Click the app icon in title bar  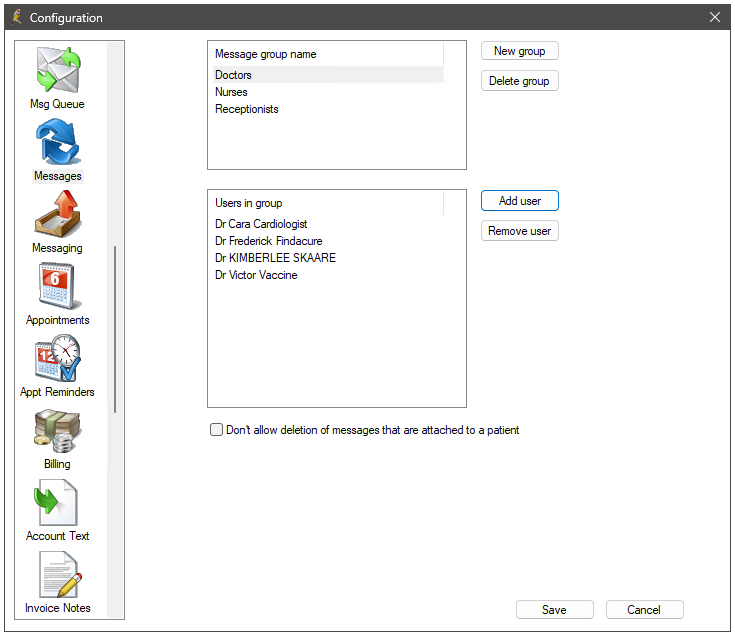(17, 17)
